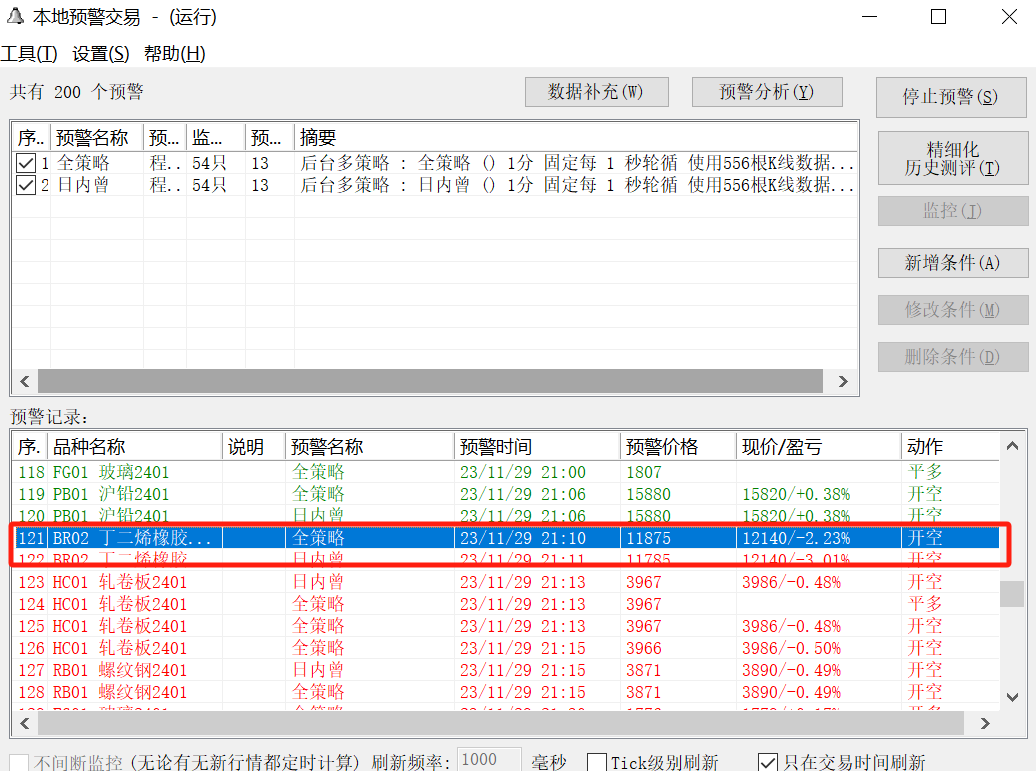Uncheck alert row 2 日内曾 checkbox

pyautogui.click(x=26, y=185)
